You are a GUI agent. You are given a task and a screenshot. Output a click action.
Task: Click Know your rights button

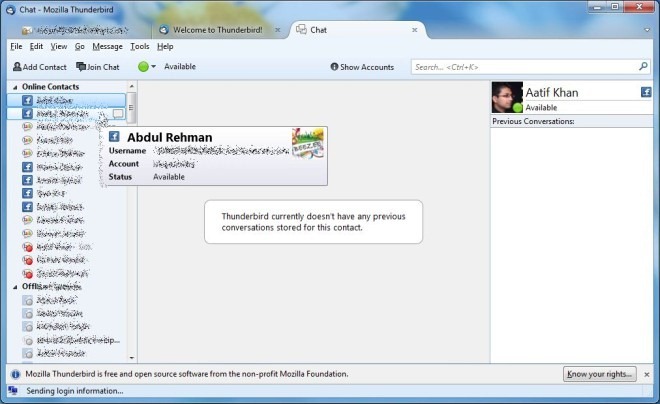pyautogui.click(x=599, y=374)
